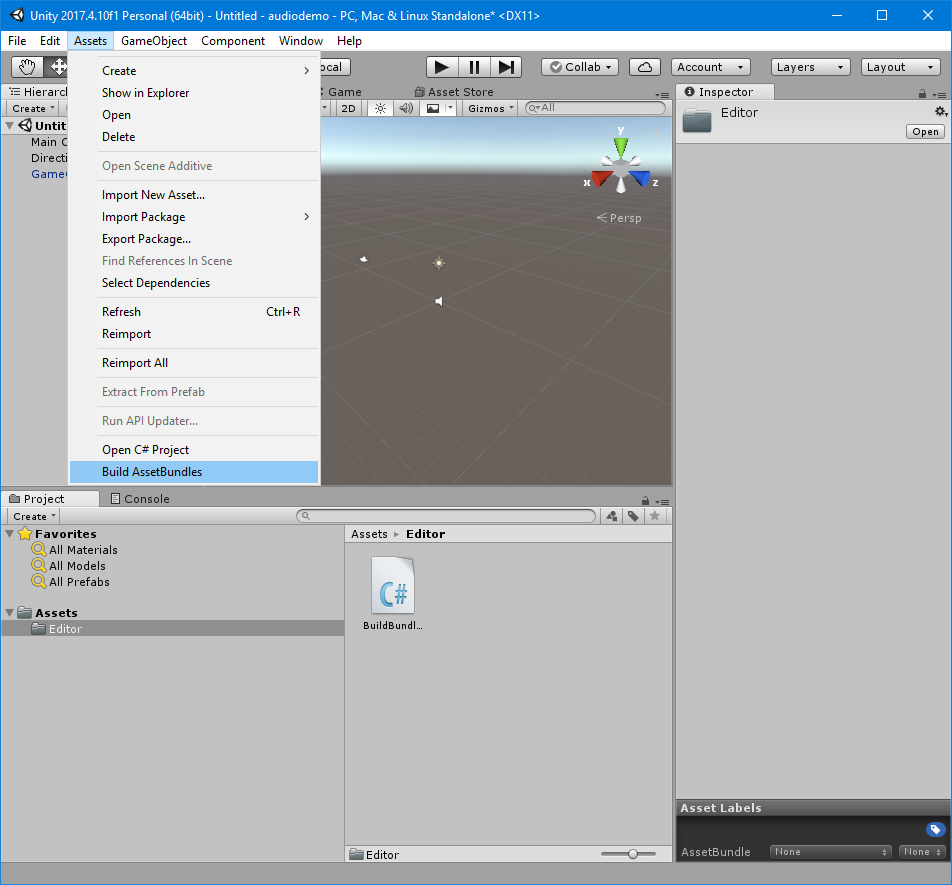Select the light gizmo in scene
952x885 pixels.
click(x=439, y=263)
